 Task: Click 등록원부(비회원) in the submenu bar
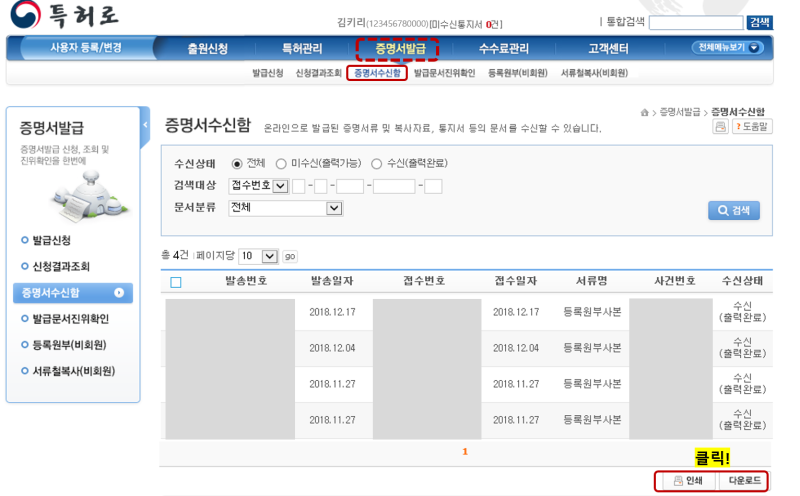coord(518,73)
